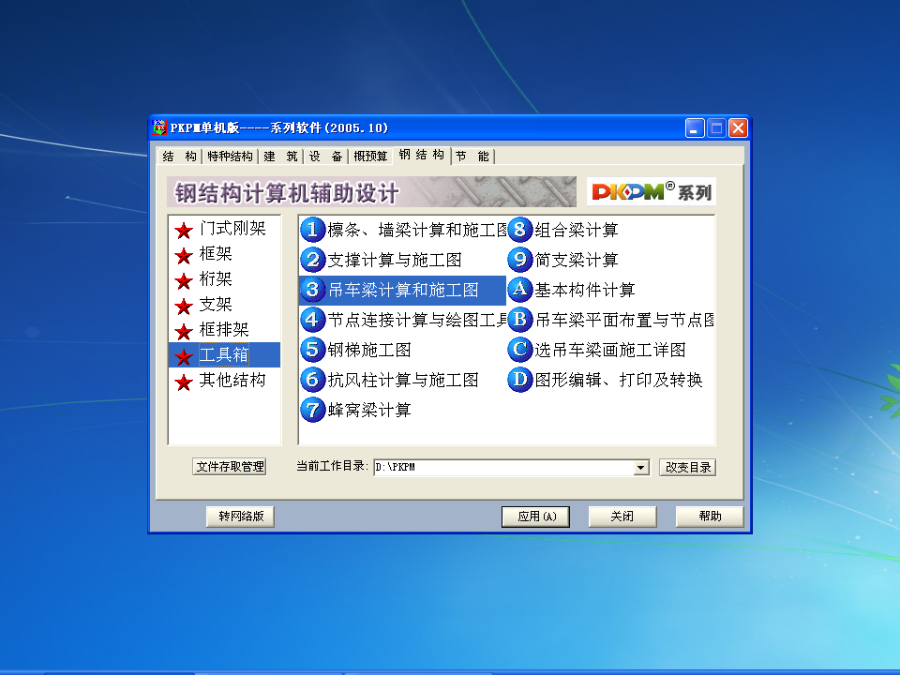Click the numbered icon 5 for 钢梯施工图
Screen dimensions: 900x675
click(313, 349)
